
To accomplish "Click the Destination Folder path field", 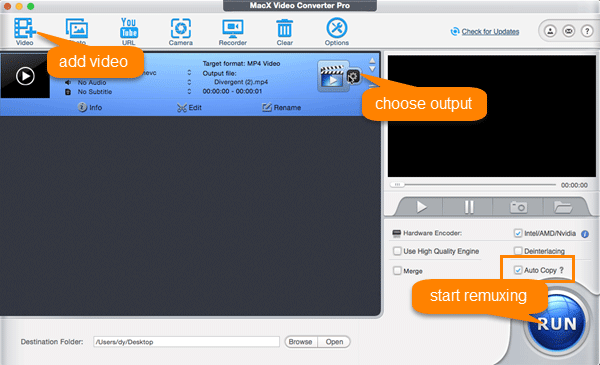I will tap(186, 342).
